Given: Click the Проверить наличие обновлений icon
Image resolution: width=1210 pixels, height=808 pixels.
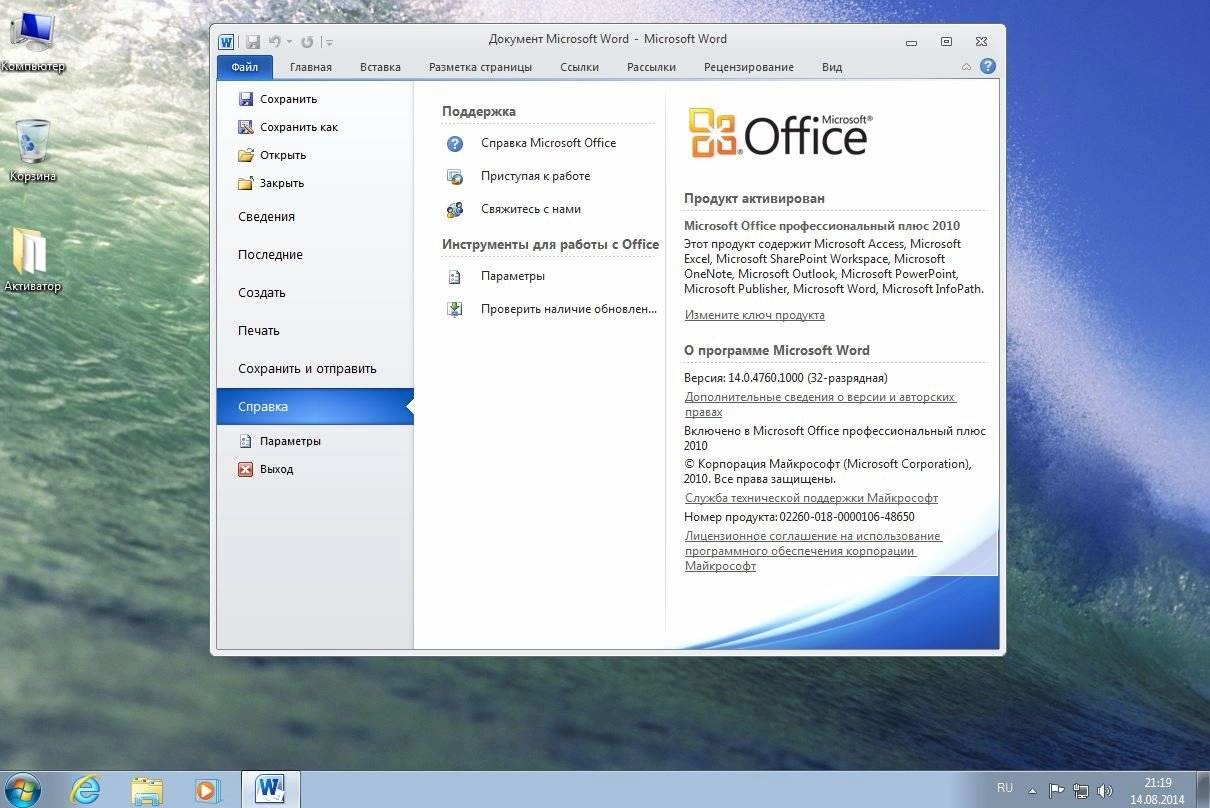Looking at the screenshot, I should tap(455, 310).
